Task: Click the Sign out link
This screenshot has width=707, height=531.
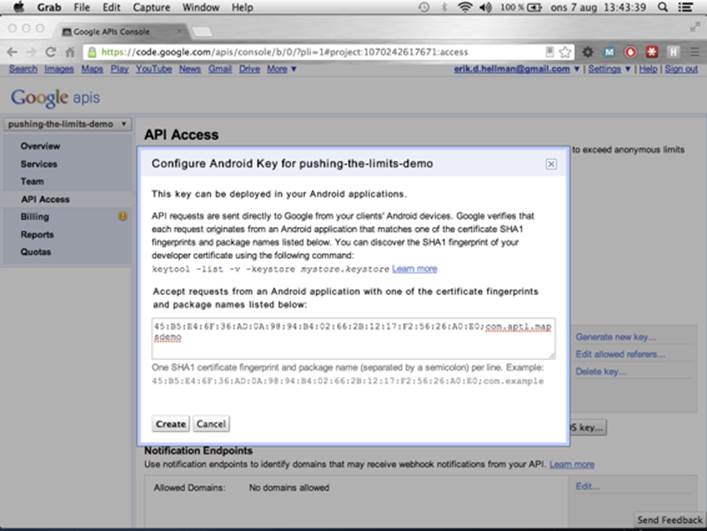Action: pyautogui.click(x=681, y=69)
